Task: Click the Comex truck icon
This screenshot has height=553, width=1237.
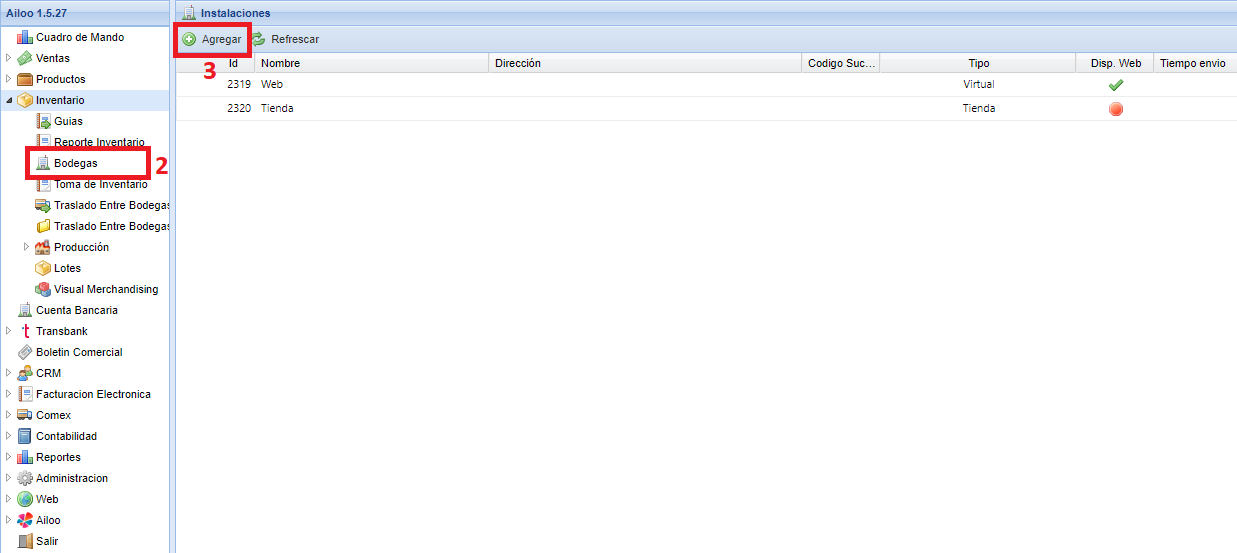Action: coord(25,415)
